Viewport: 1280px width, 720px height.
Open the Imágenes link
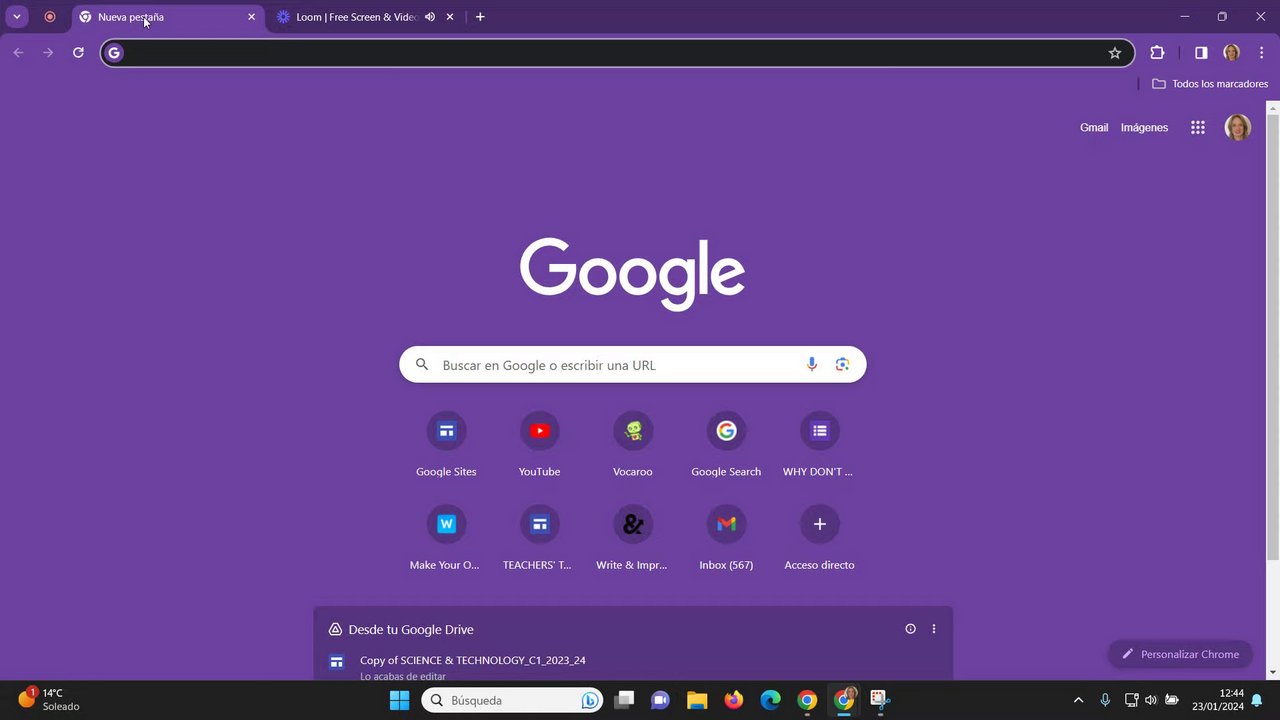coord(1144,127)
